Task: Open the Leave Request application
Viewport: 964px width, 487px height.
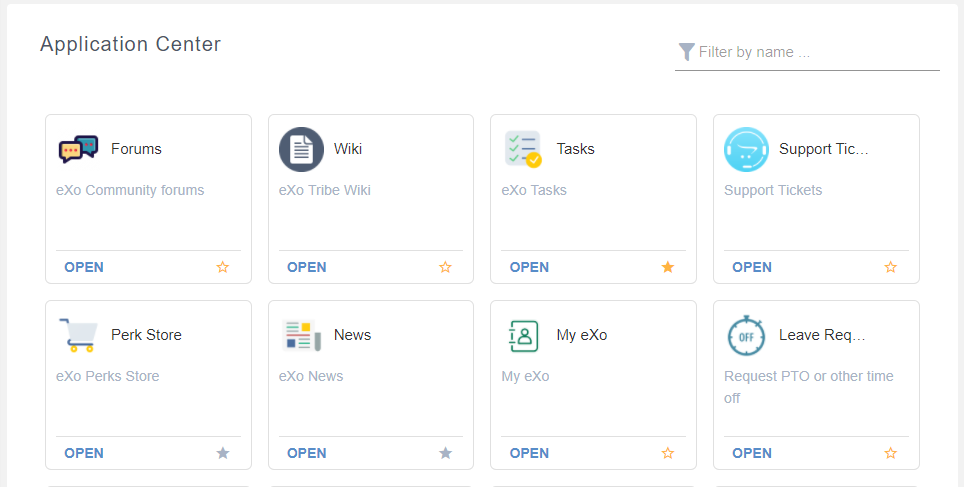Action: pyautogui.click(x=752, y=453)
